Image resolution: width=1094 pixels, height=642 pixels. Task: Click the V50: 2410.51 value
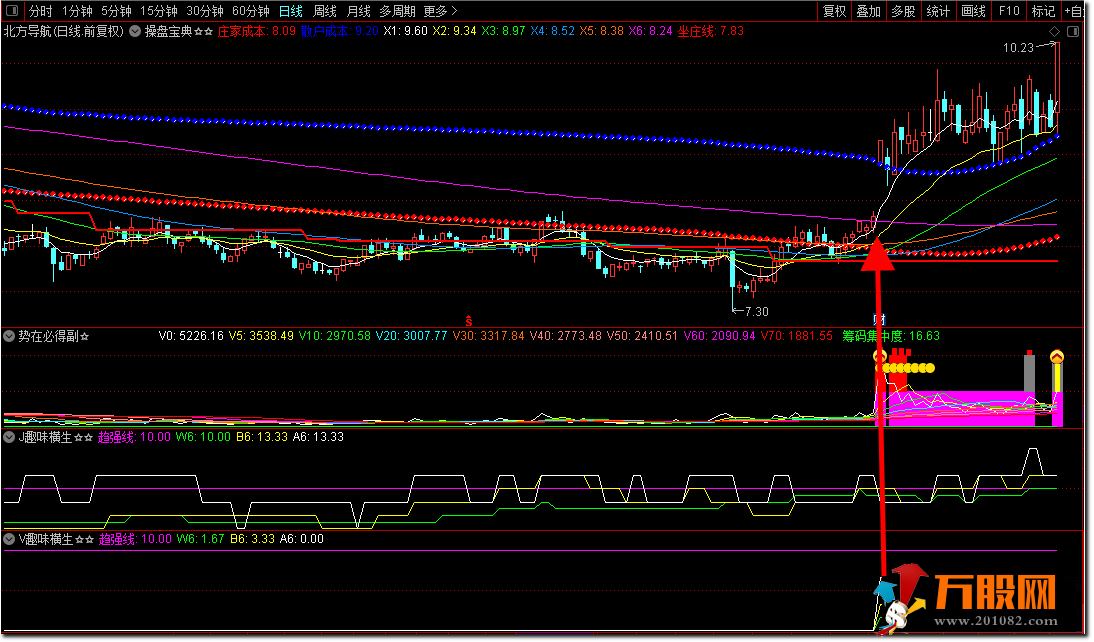642,336
